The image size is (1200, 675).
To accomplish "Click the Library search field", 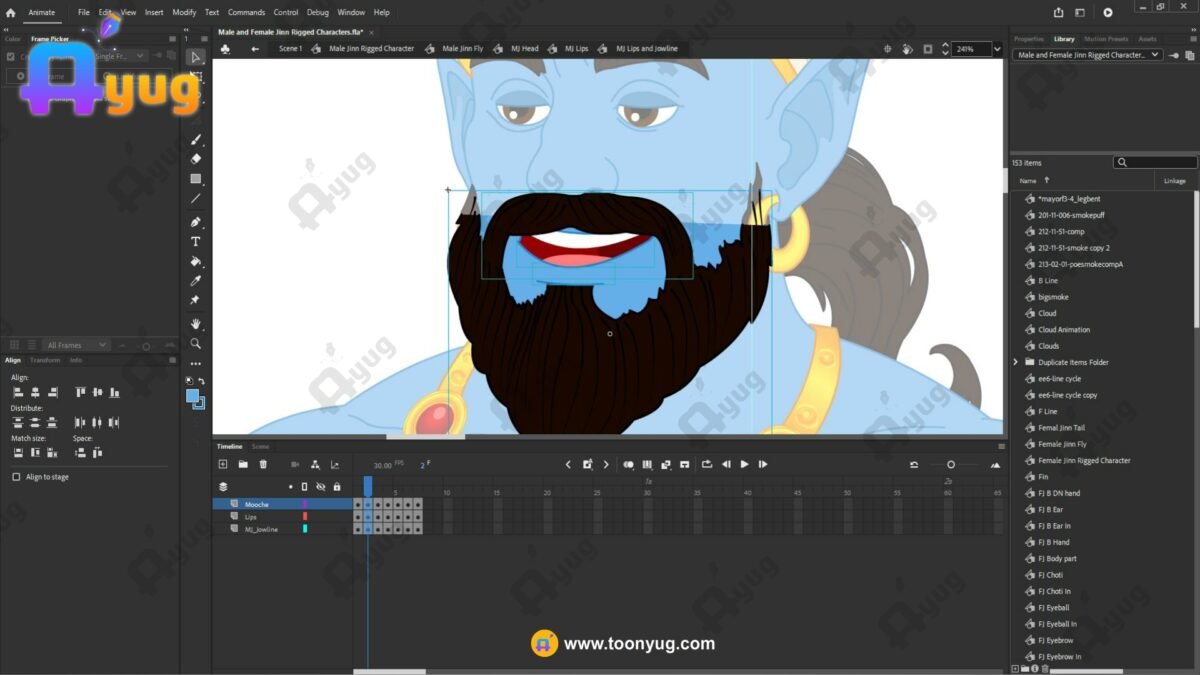I will pyautogui.click(x=1155, y=162).
